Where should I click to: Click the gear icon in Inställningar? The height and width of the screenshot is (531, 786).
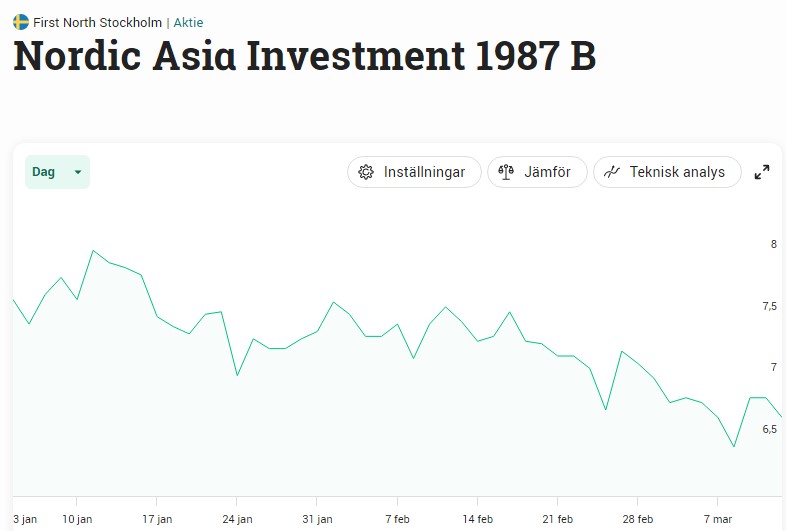coord(366,172)
